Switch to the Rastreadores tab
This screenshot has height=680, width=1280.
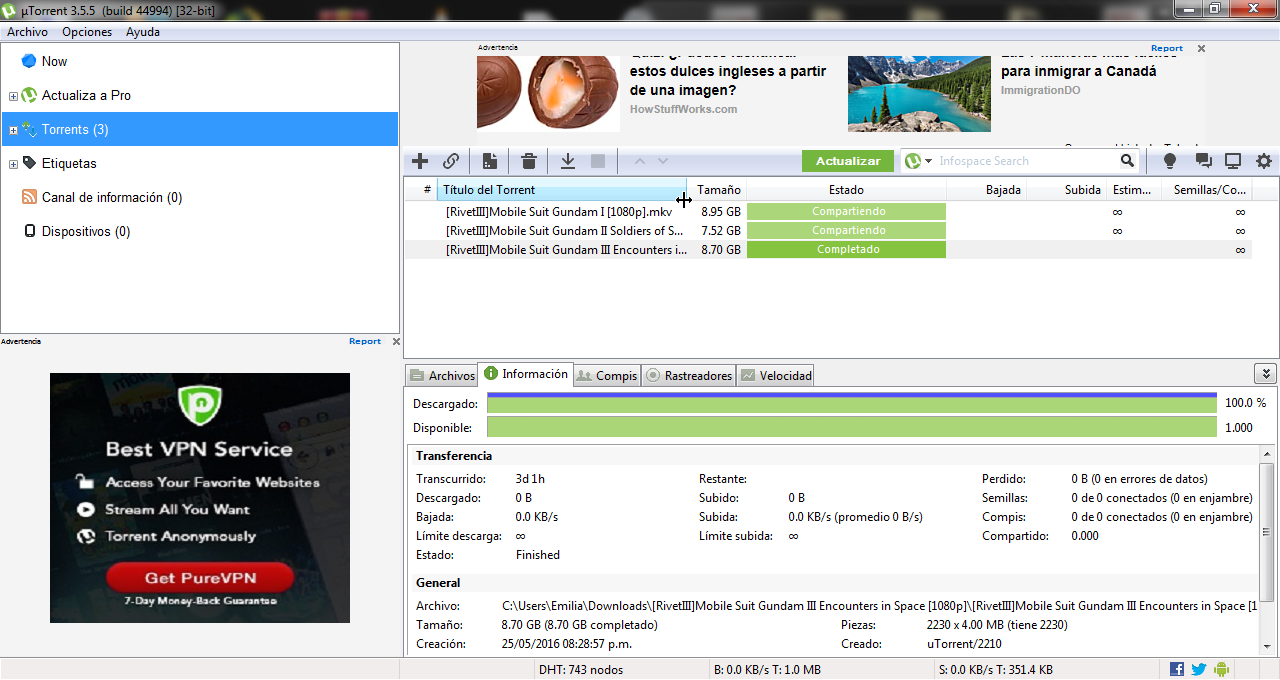coord(689,376)
